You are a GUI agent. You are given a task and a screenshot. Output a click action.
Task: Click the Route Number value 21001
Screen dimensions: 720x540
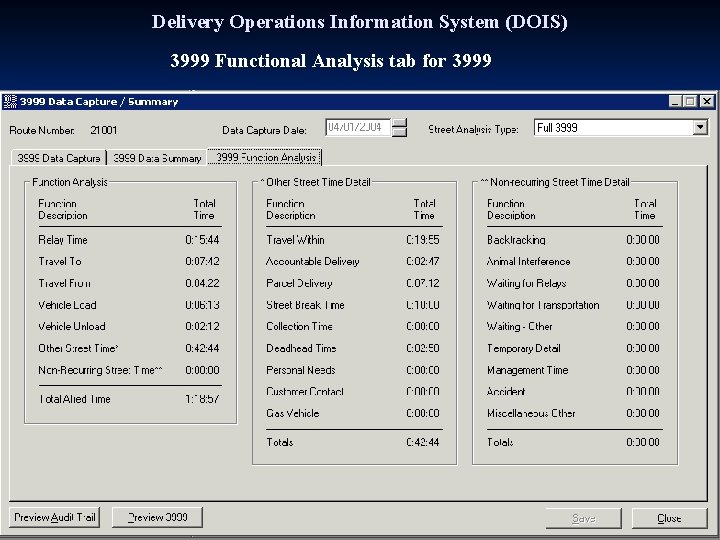(x=104, y=130)
